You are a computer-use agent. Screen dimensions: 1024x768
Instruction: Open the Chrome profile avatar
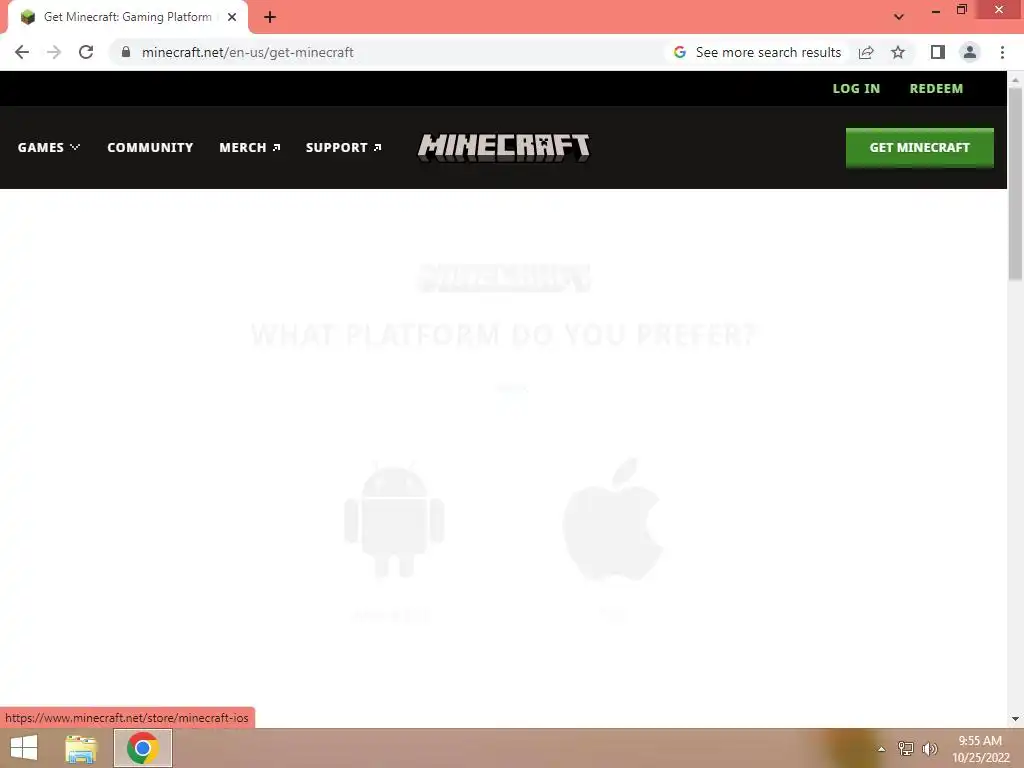[x=970, y=52]
